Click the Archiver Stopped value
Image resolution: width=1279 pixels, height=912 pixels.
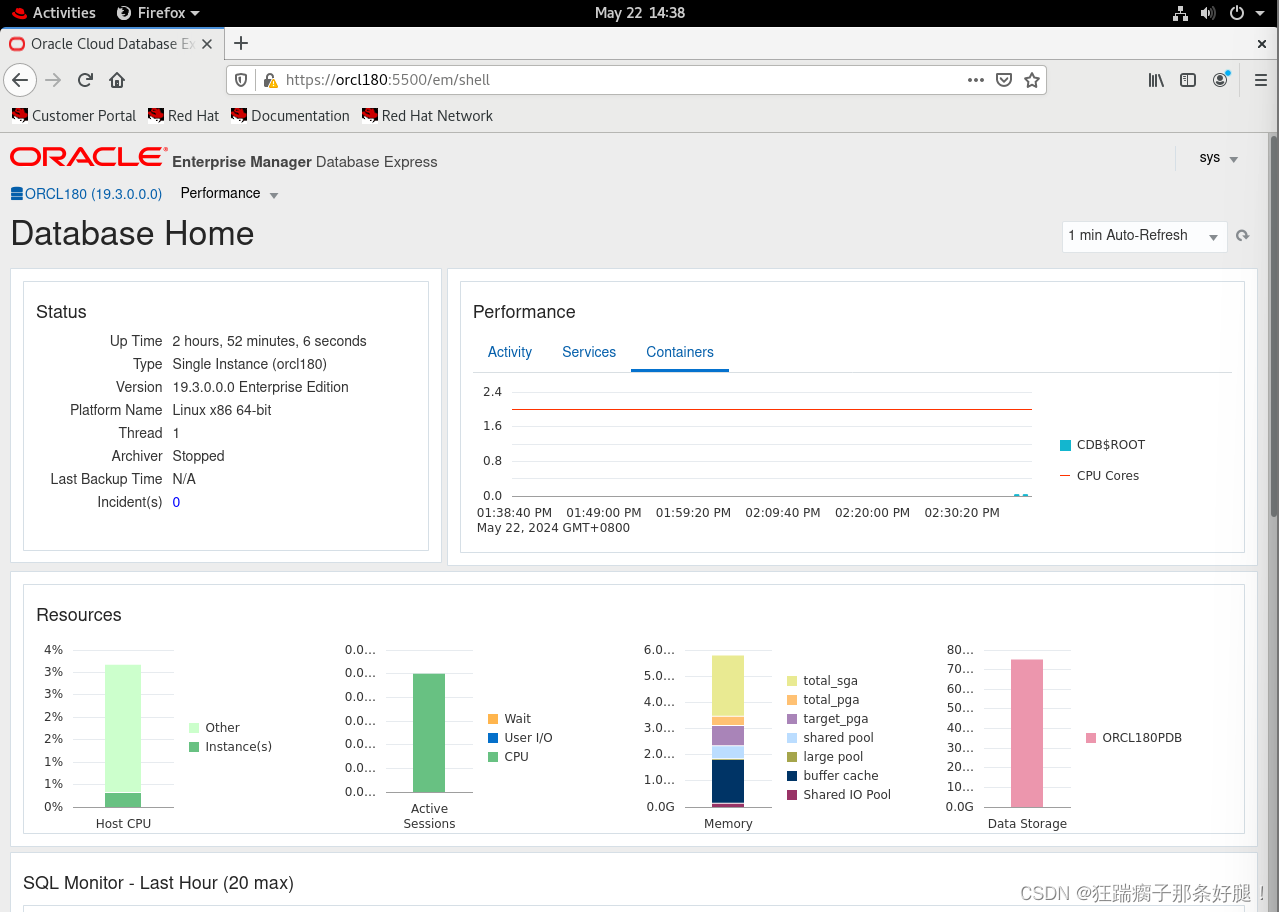coord(198,456)
